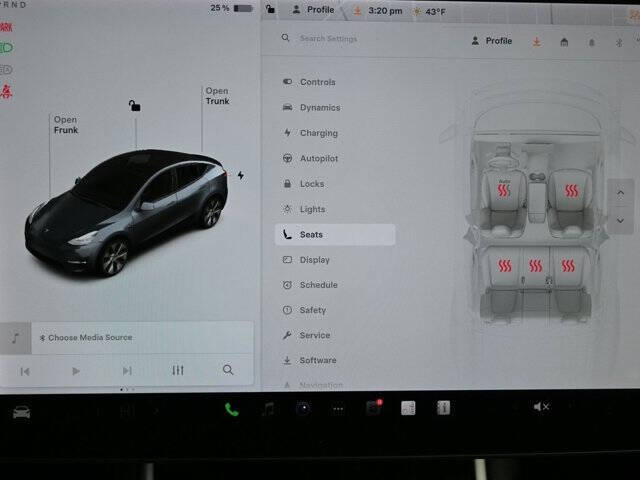Click the down chevron beside seat diagram
Image resolution: width=640 pixels, height=480 pixels.
pos(620,220)
